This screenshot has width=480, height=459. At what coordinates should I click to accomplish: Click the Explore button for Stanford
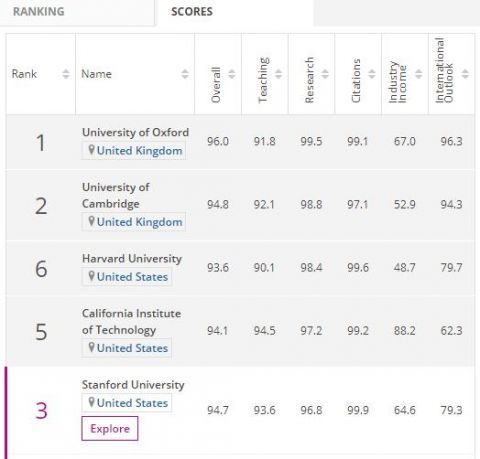pos(110,428)
